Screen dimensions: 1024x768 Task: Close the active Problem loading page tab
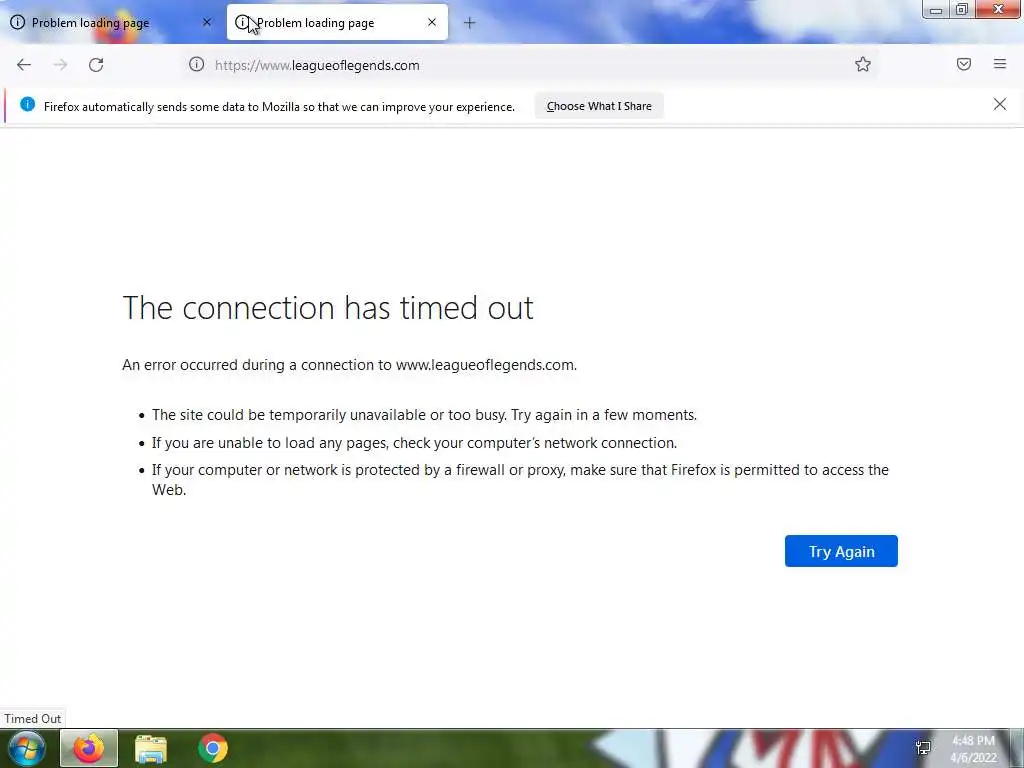pyautogui.click(x=432, y=22)
